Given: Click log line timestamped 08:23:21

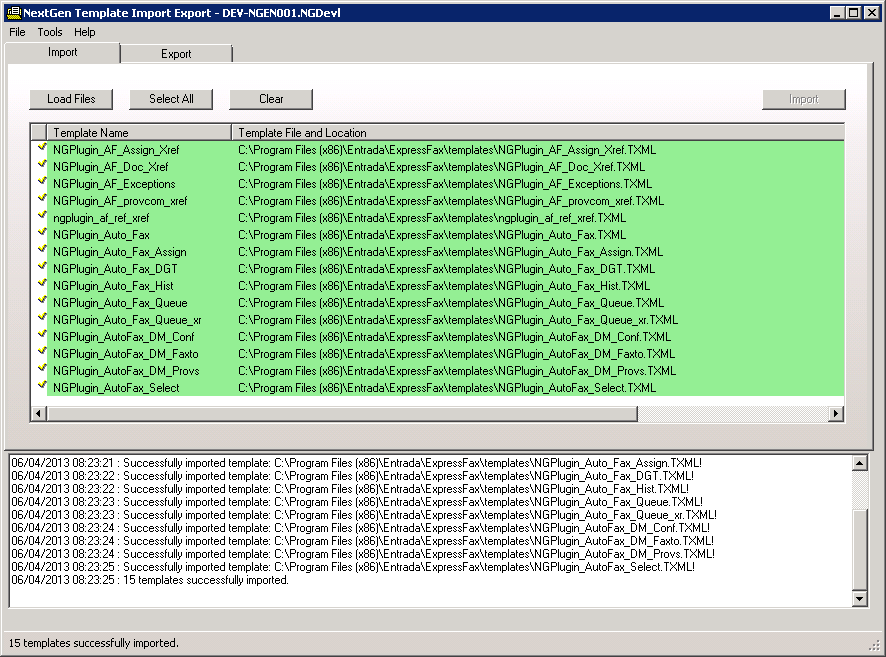Looking at the screenshot, I should [x=357, y=463].
